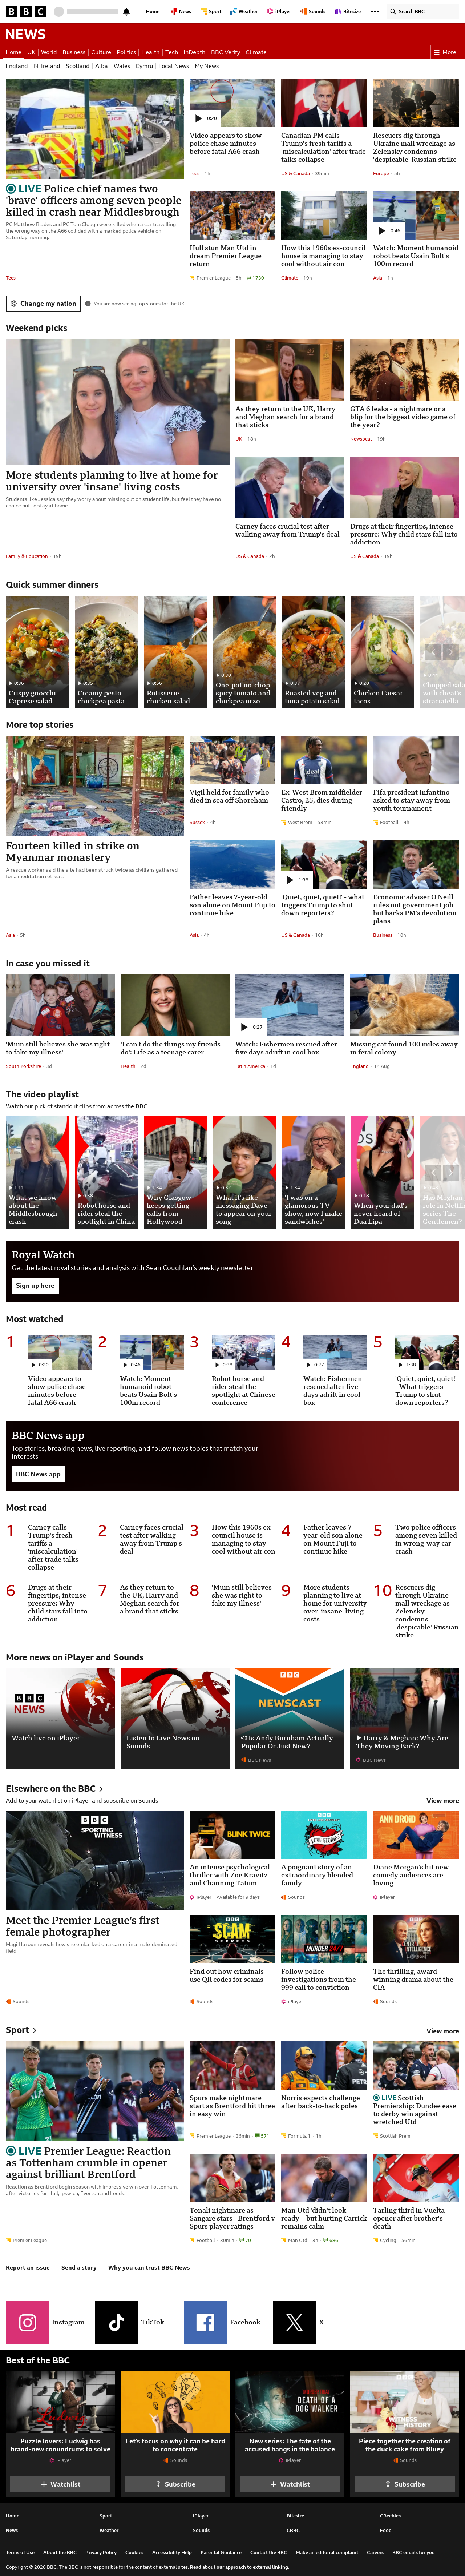Screen dimensions: 465x2576
Task: Open Accessibility Help in the footer
Action: click(172, 2552)
